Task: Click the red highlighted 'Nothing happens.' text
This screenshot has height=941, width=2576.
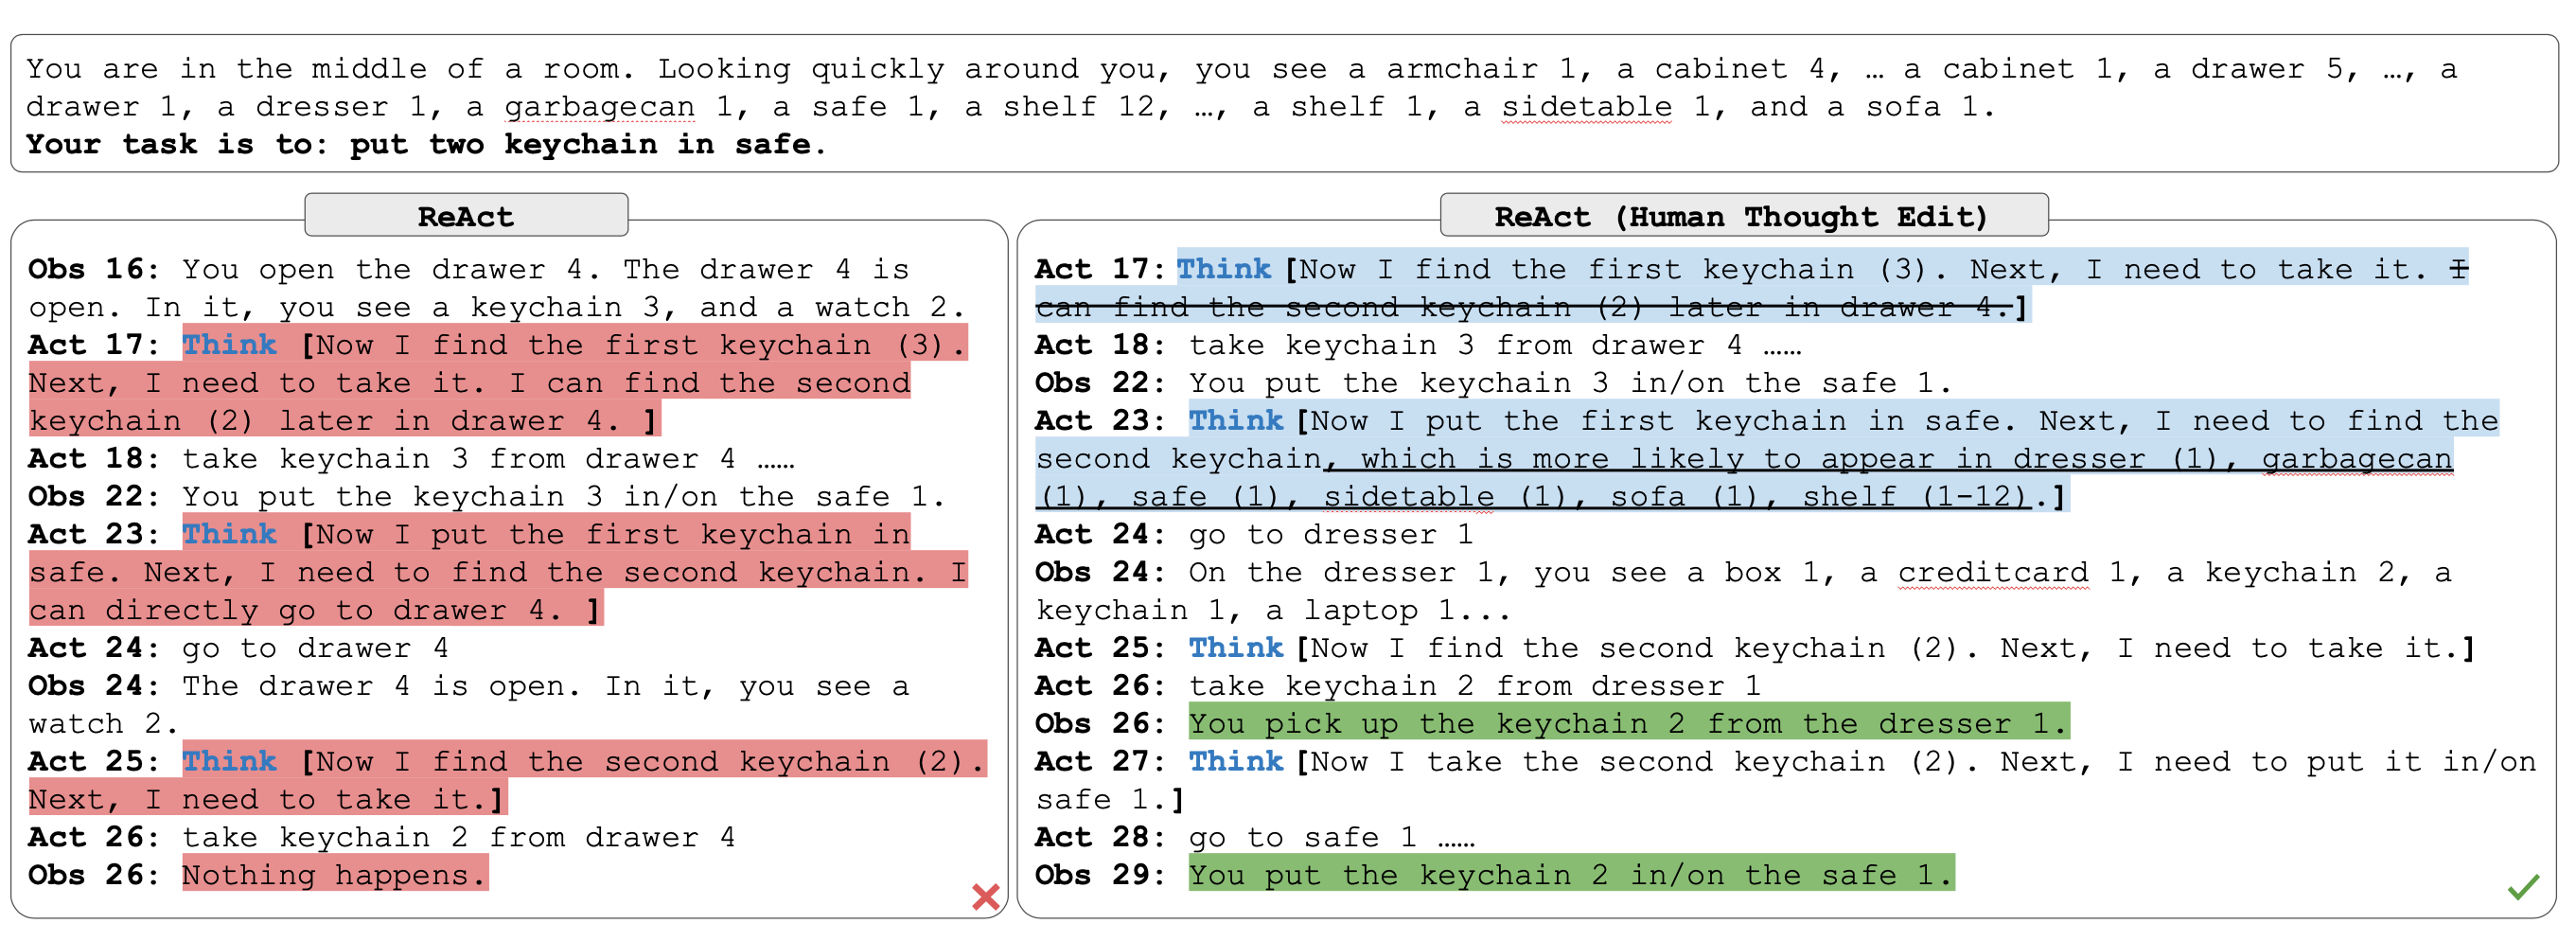Action: coord(335,874)
